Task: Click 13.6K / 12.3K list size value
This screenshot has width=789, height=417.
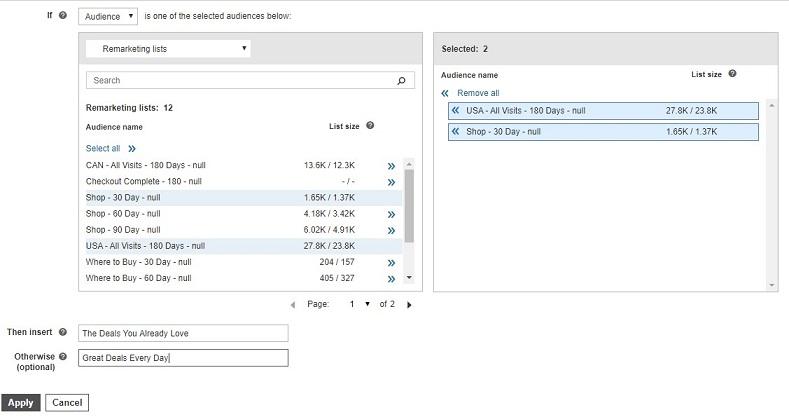Action: 329,165
